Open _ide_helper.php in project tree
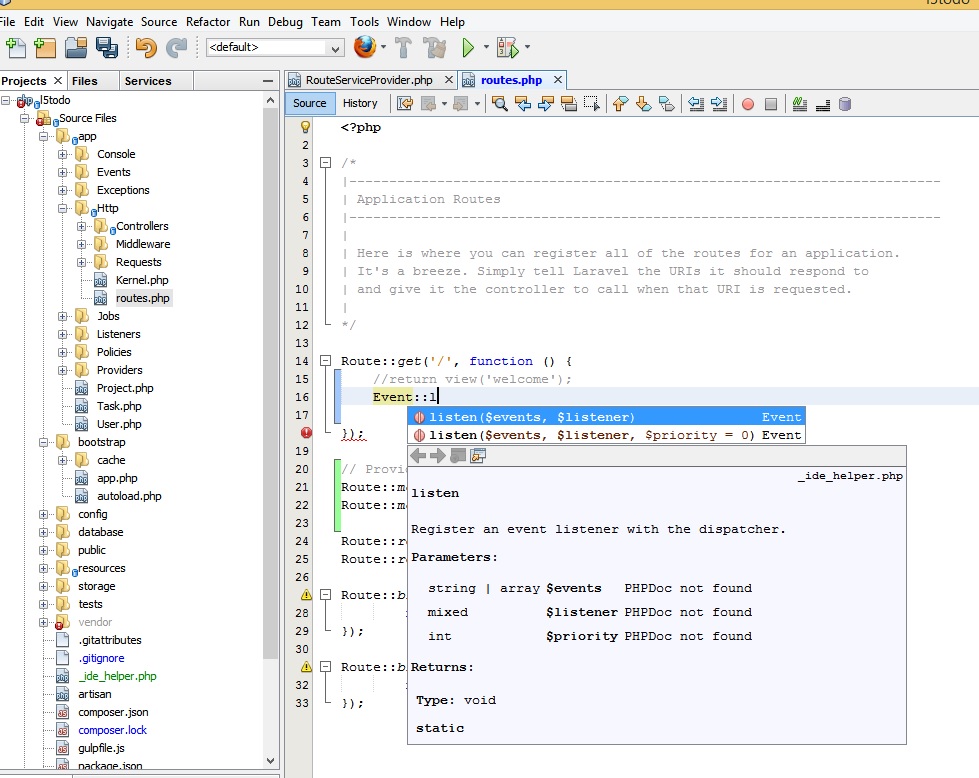 (117, 676)
